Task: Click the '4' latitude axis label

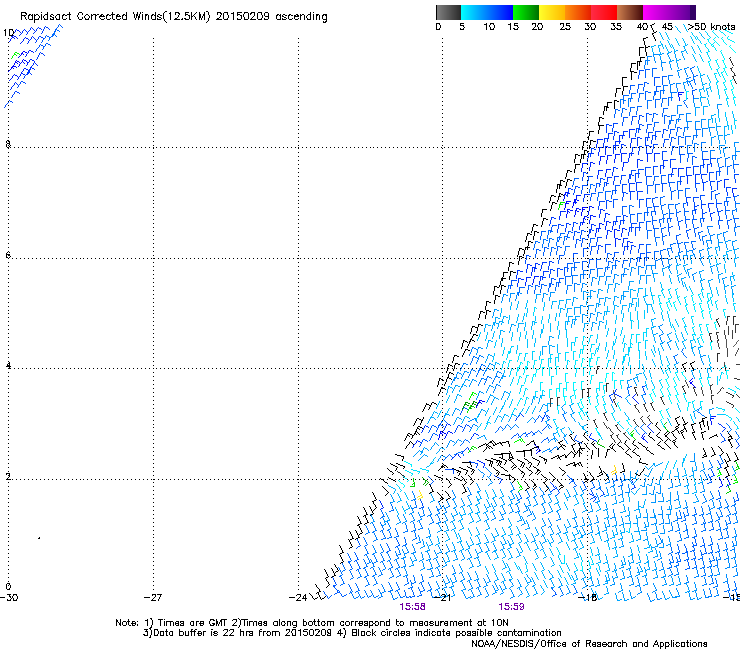Action: pyautogui.click(x=8, y=365)
